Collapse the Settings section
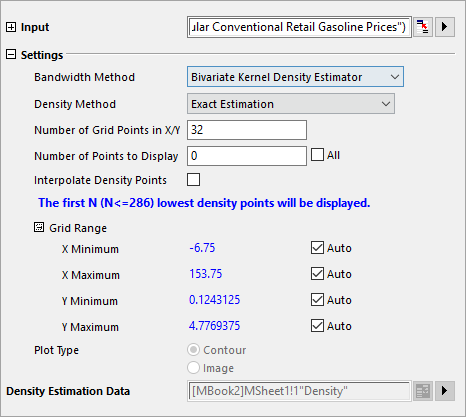Image resolution: width=466 pixels, height=417 pixels. tap(11, 54)
